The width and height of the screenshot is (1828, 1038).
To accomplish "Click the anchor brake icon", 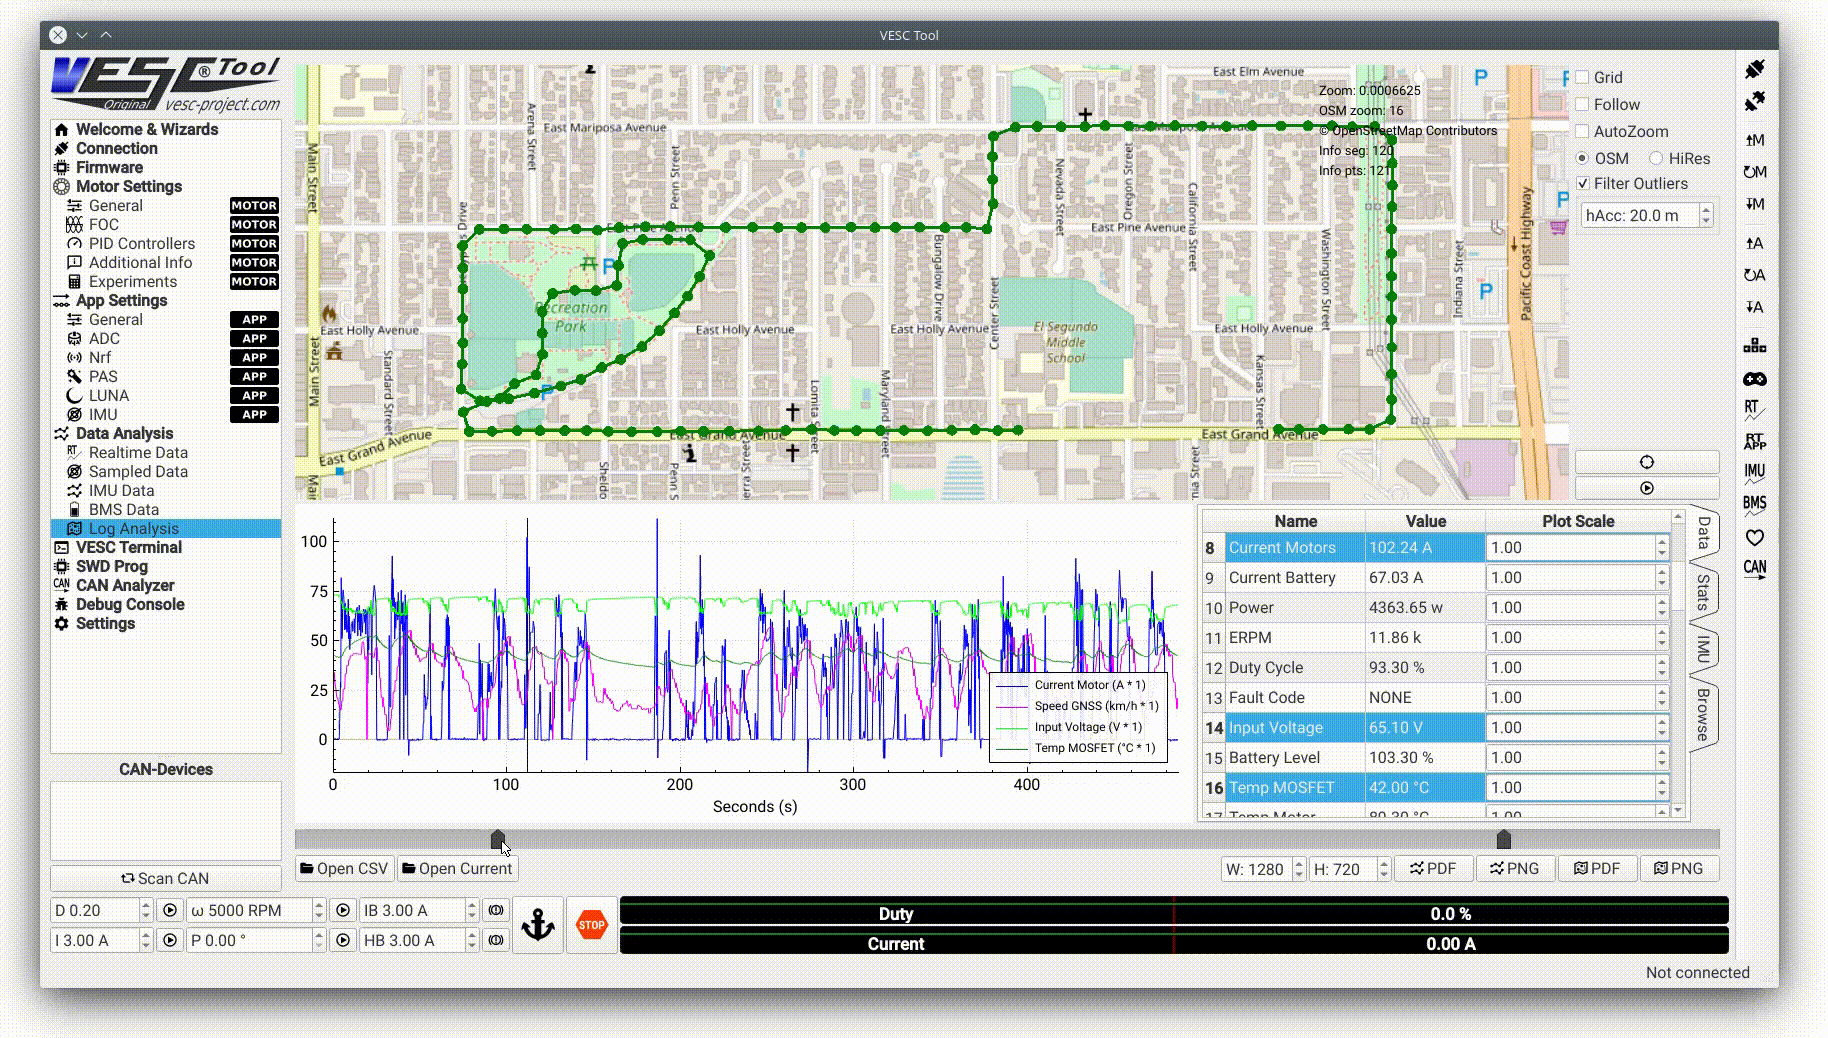I will point(538,925).
